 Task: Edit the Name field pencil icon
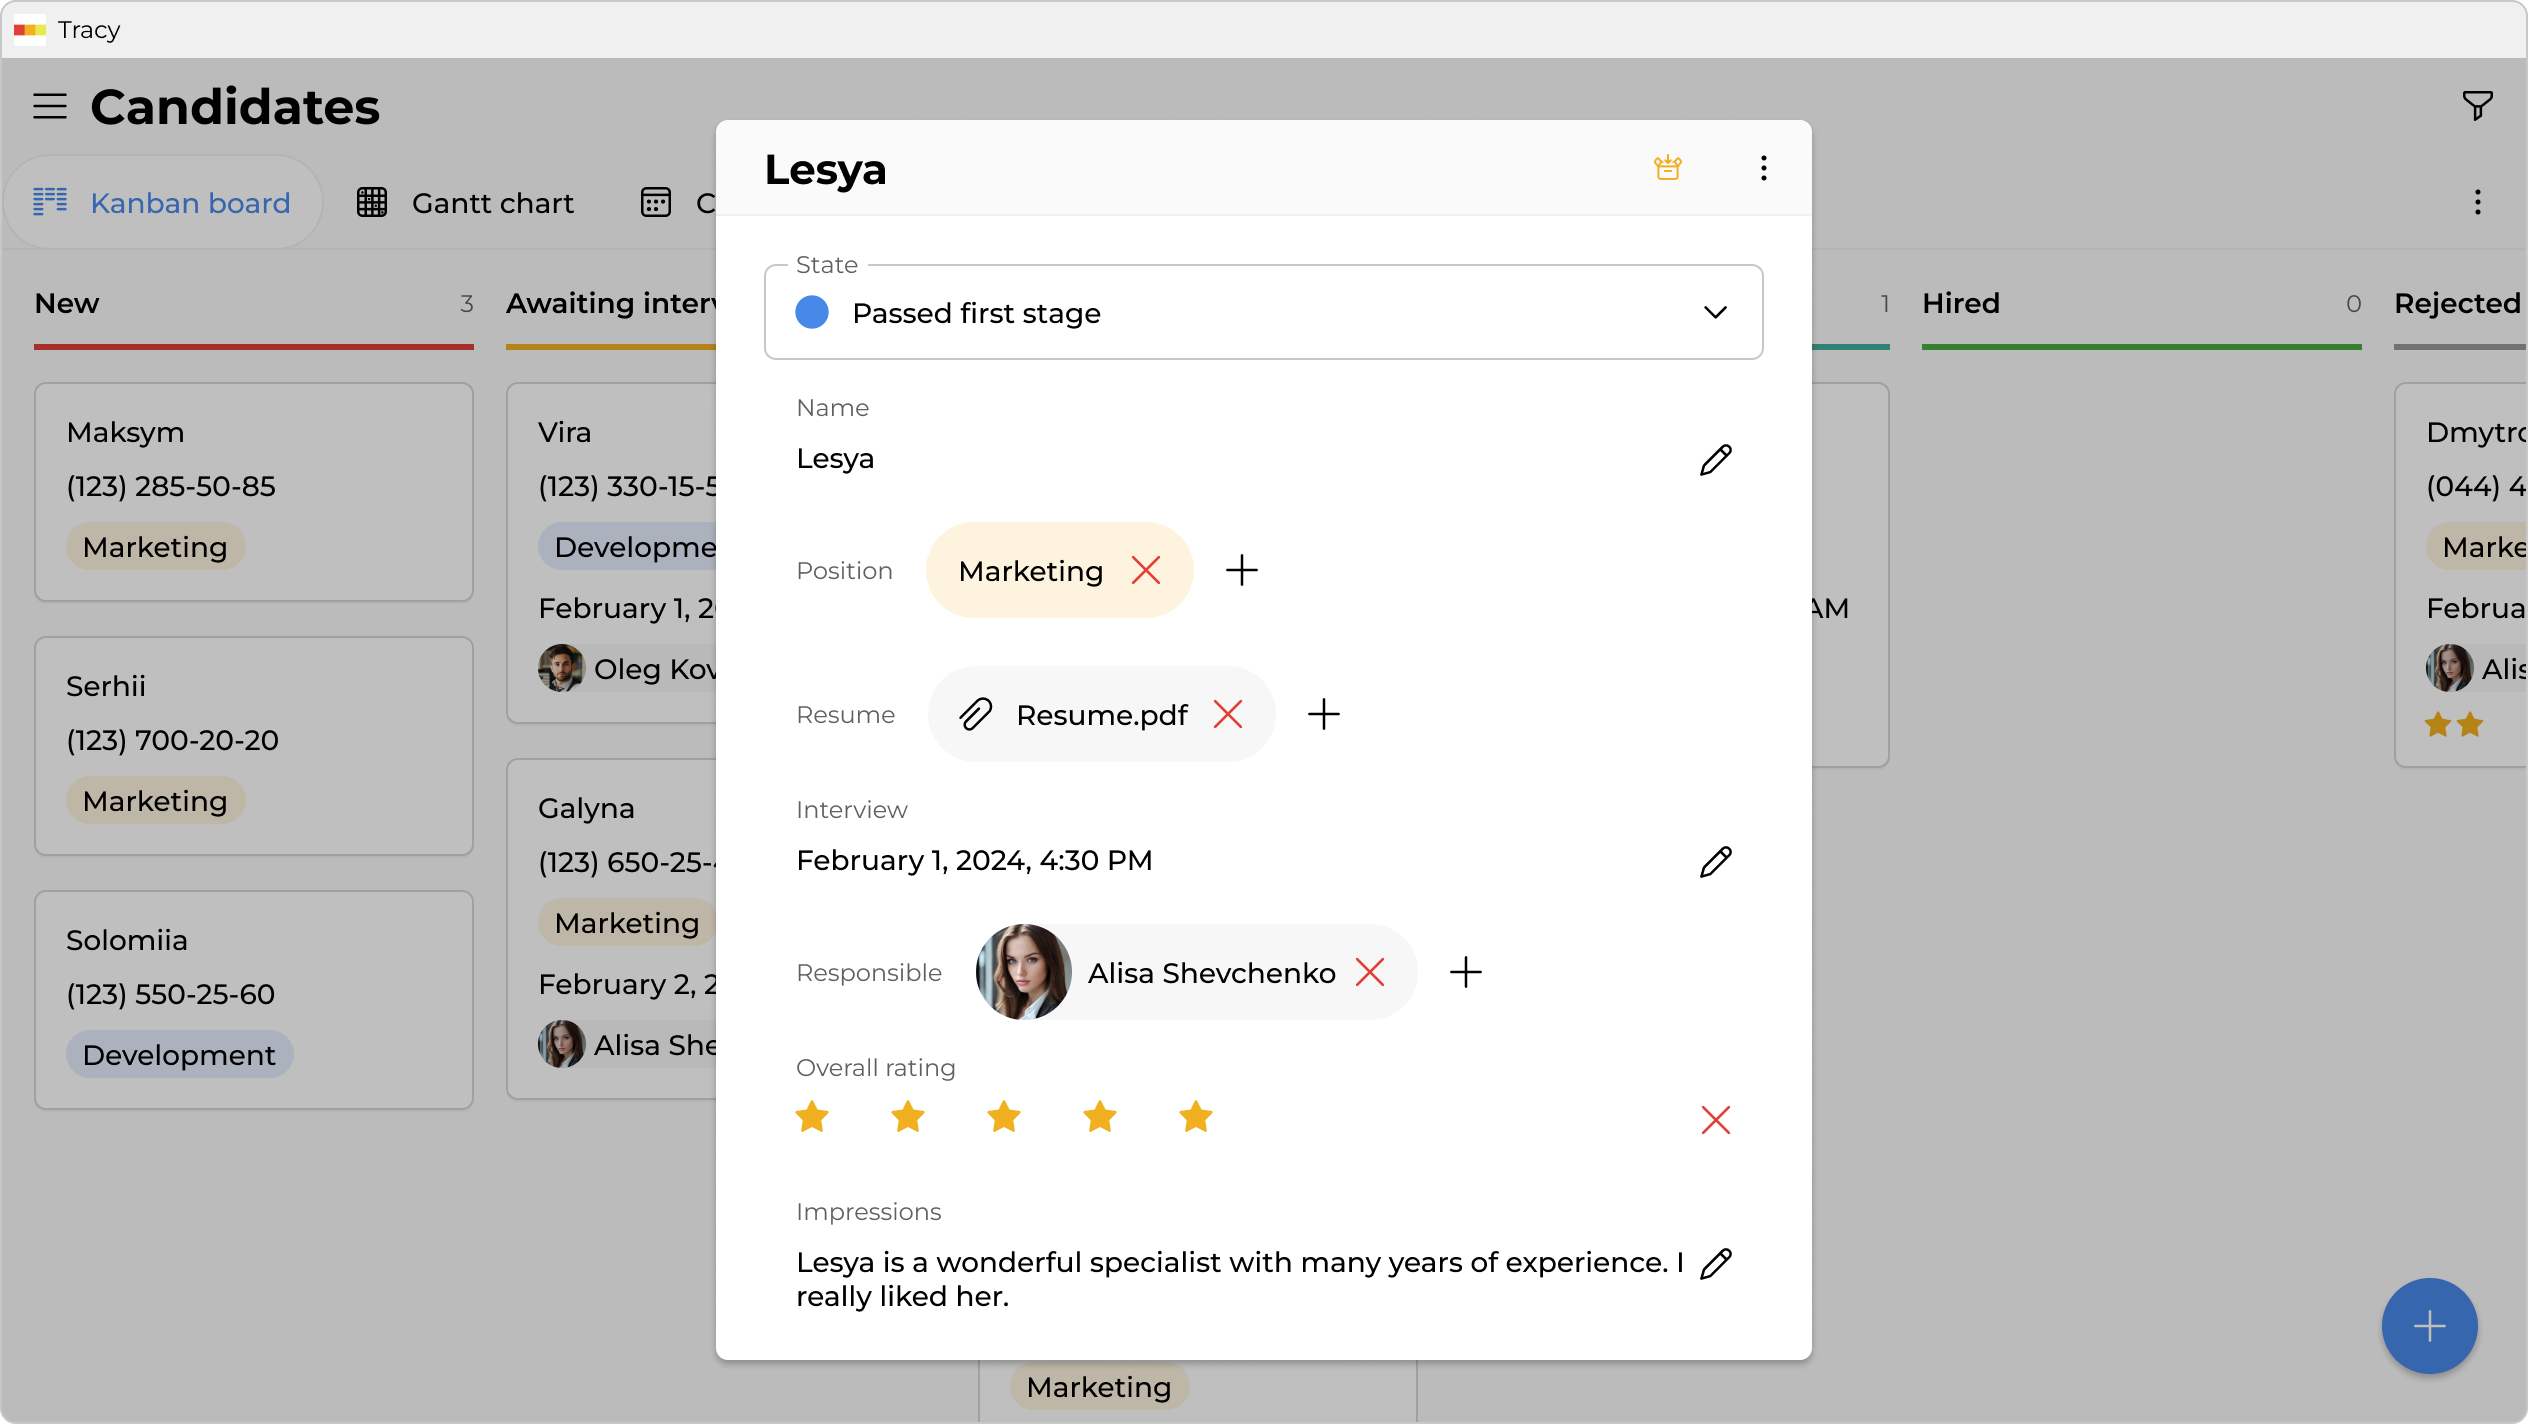click(x=1715, y=460)
